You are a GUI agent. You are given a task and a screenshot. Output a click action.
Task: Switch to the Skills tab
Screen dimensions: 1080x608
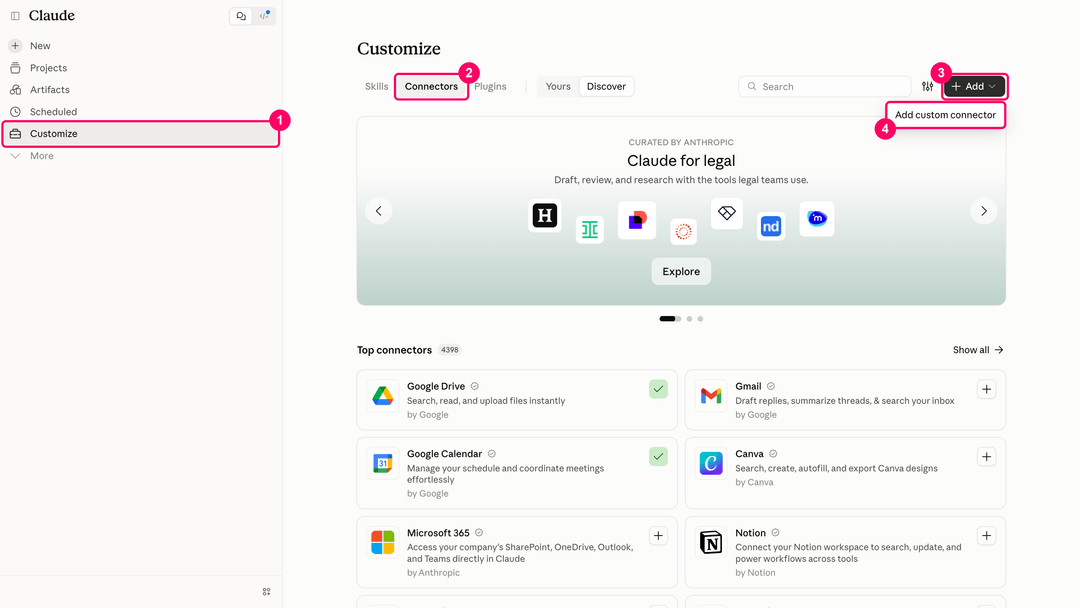[x=377, y=86]
